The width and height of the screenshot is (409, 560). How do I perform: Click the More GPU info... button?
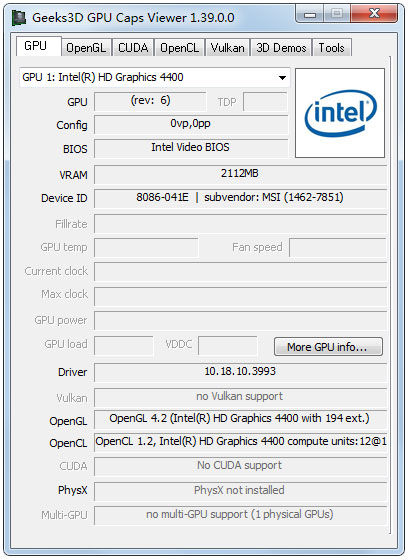tap(328, 347)
